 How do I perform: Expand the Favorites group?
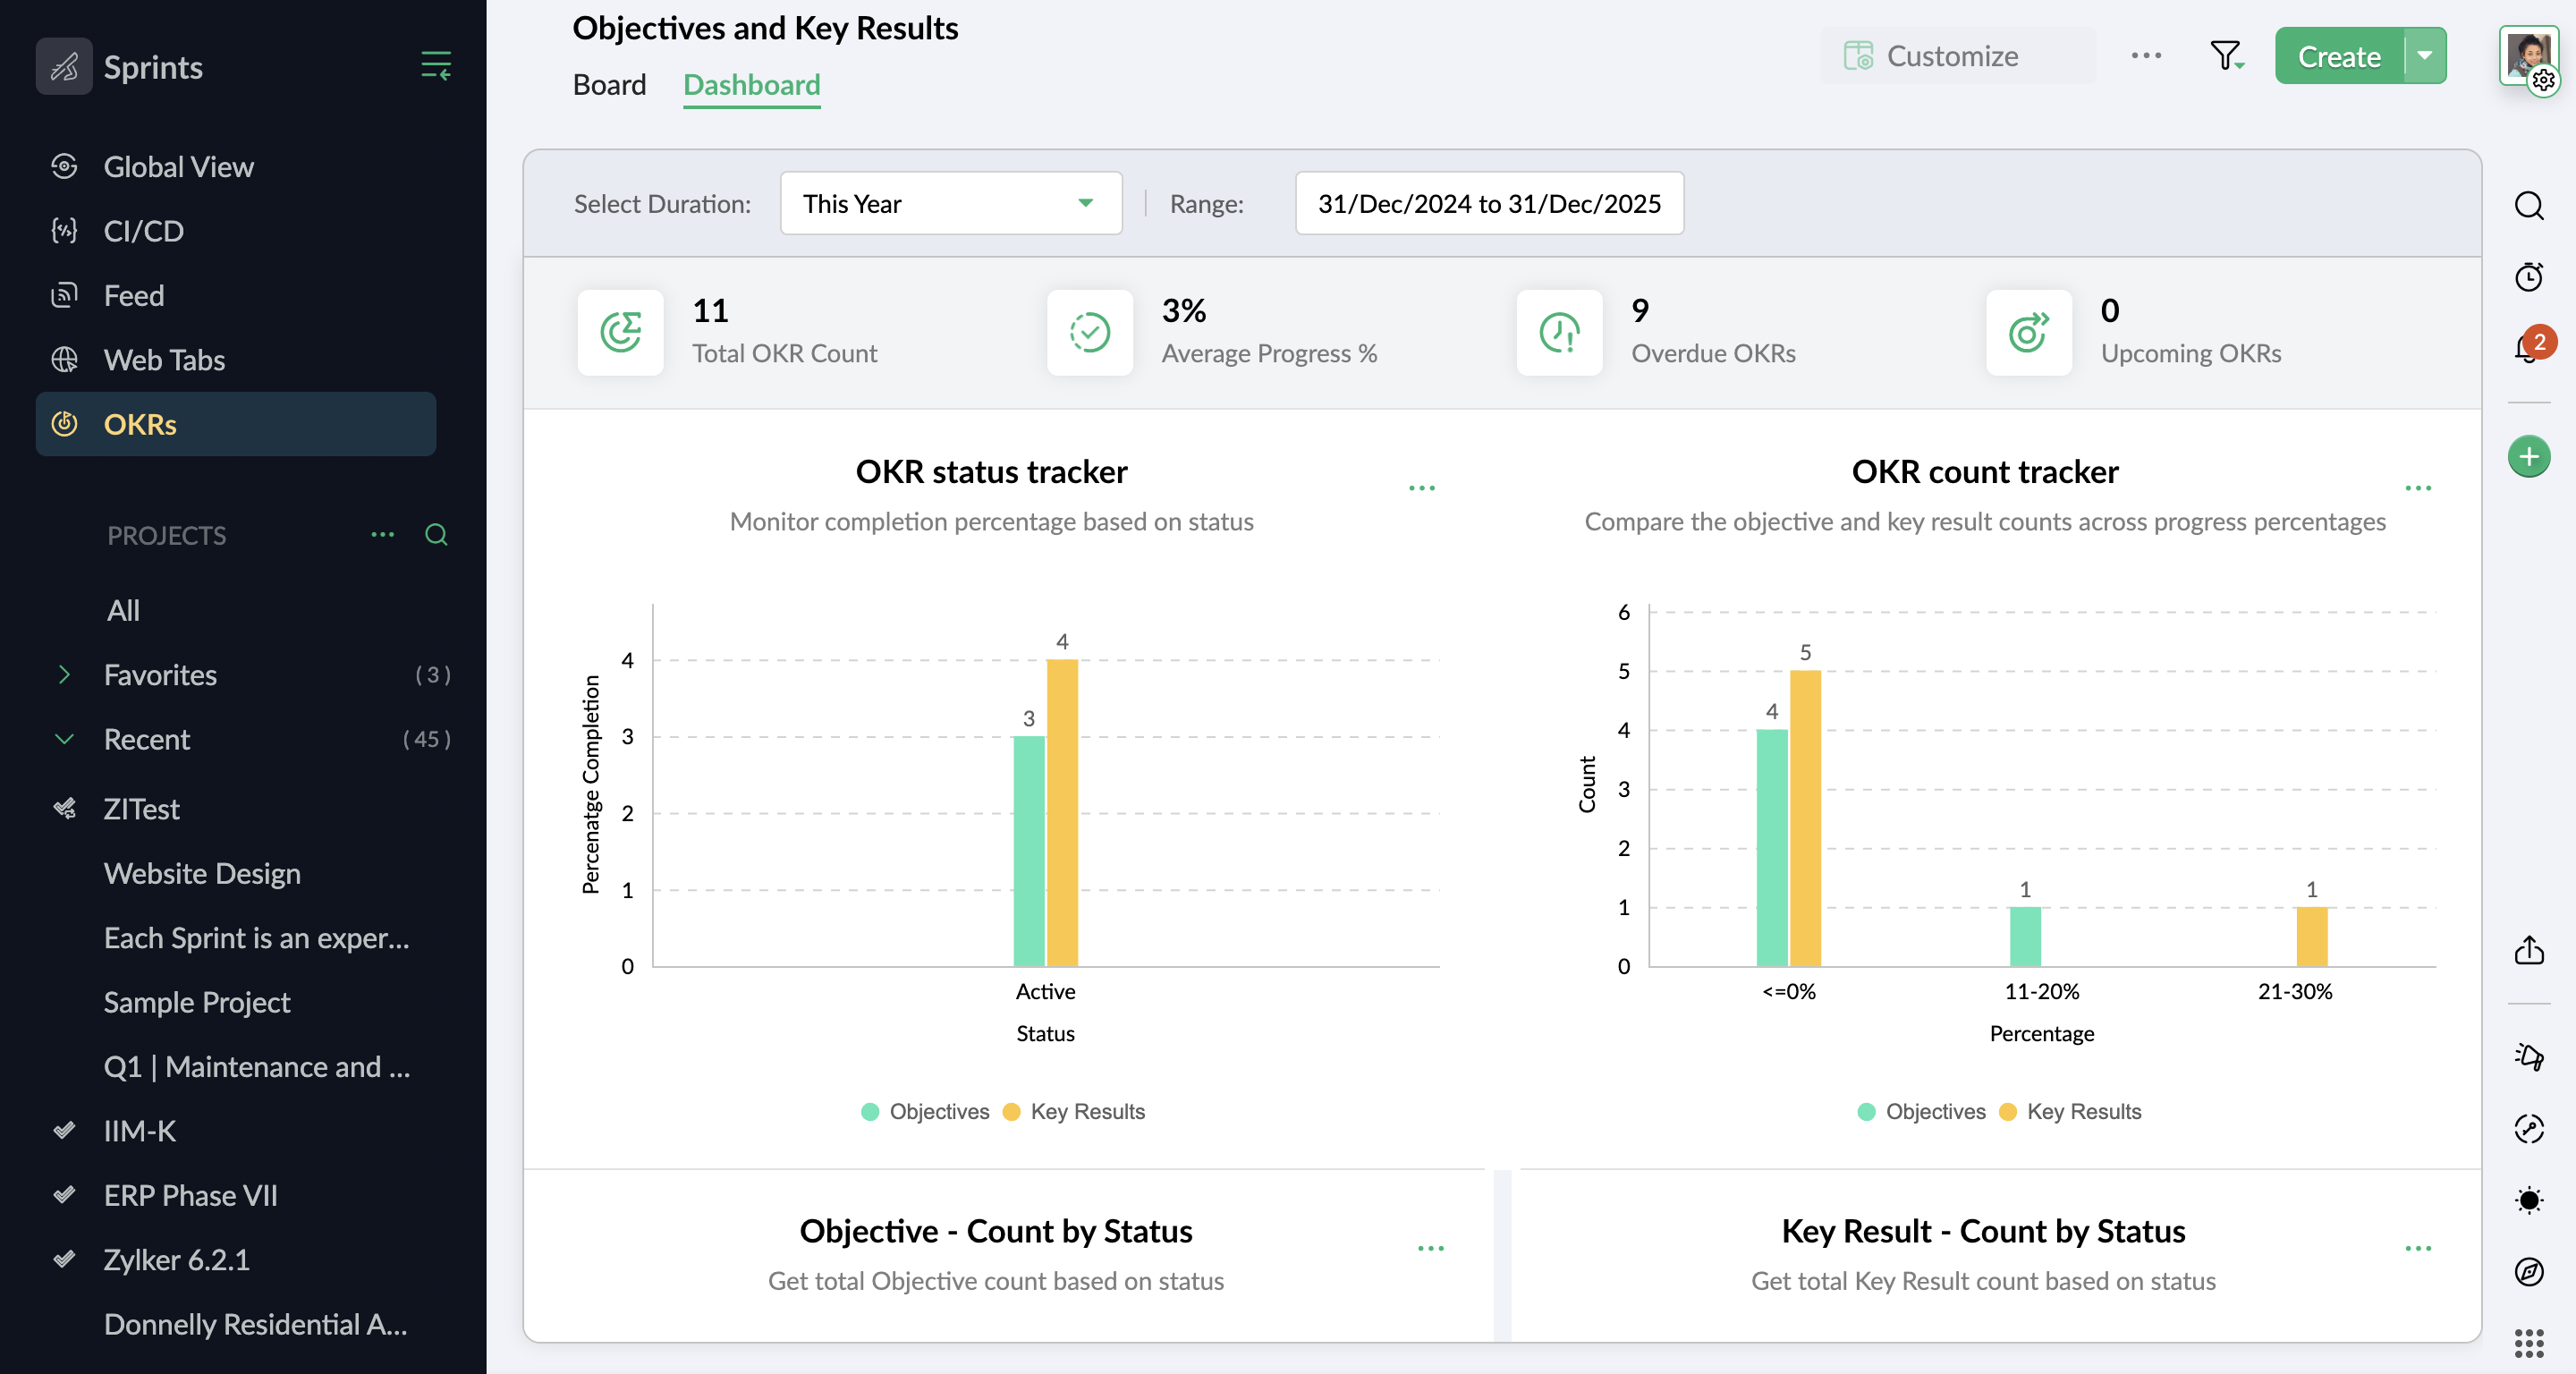[x=64, y=675]
